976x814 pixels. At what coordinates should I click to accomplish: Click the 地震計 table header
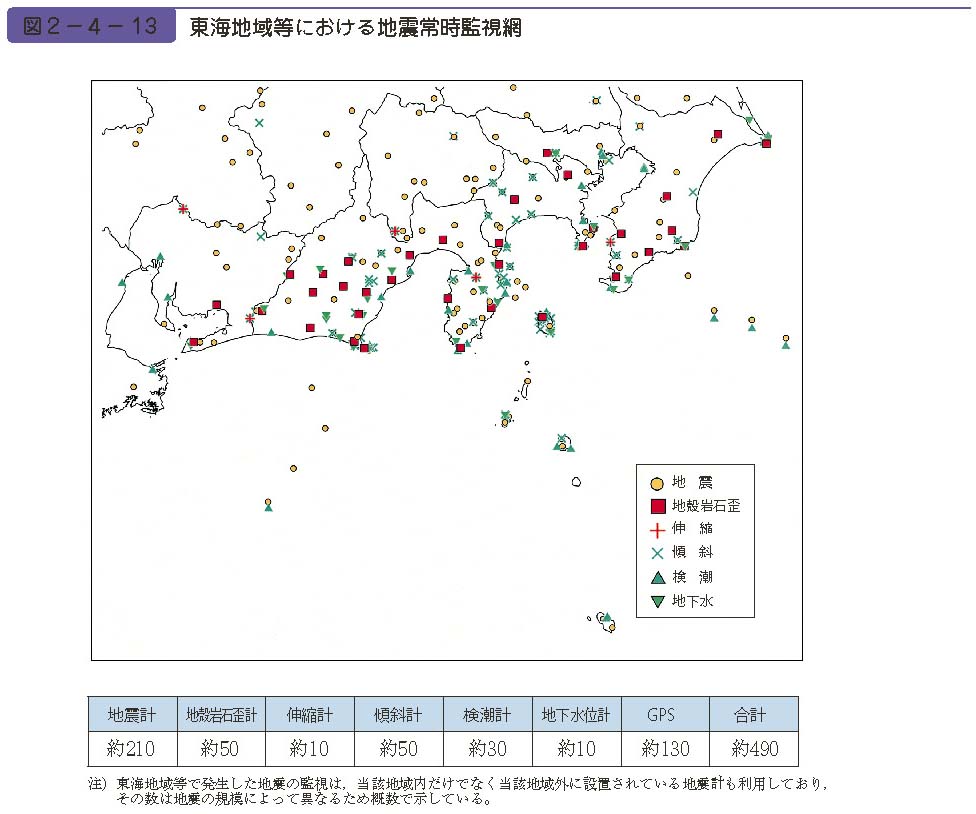coord(132,714)
